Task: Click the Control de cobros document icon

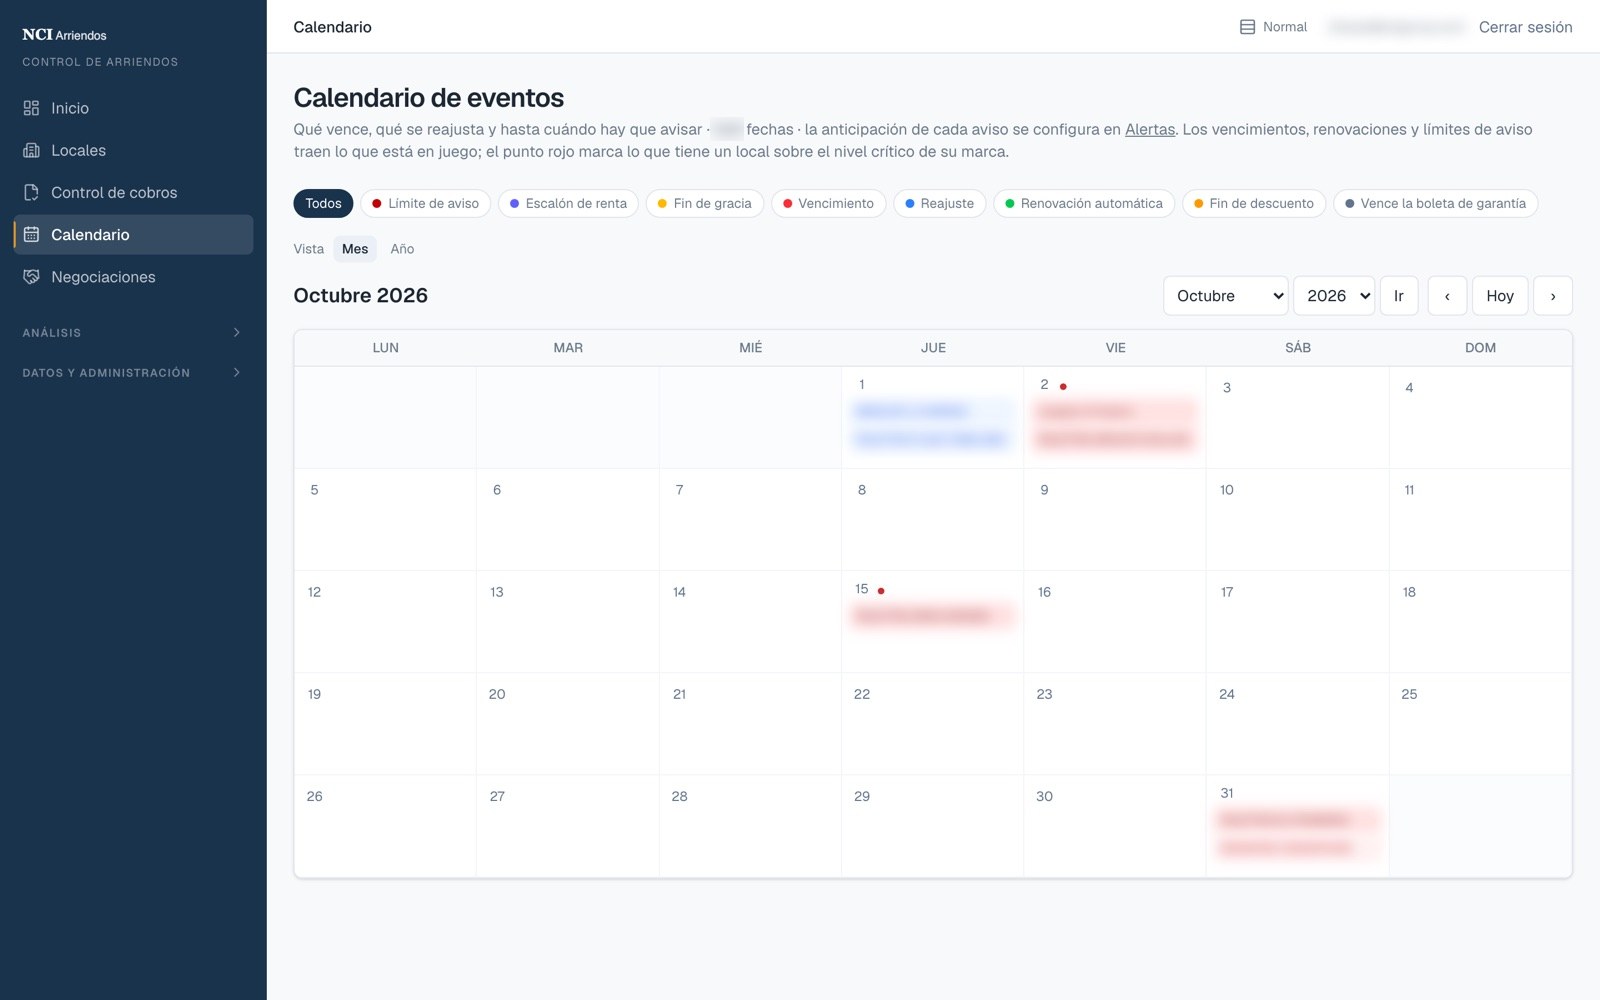Action: (x=31, y=192)
